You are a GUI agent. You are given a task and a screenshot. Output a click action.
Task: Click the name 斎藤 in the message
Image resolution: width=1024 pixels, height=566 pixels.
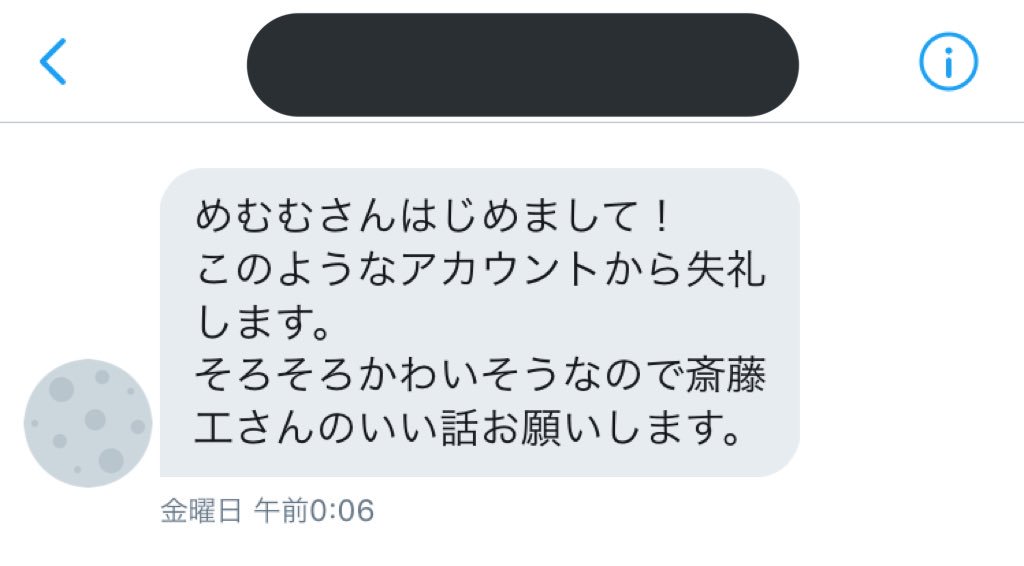point(725,376)
